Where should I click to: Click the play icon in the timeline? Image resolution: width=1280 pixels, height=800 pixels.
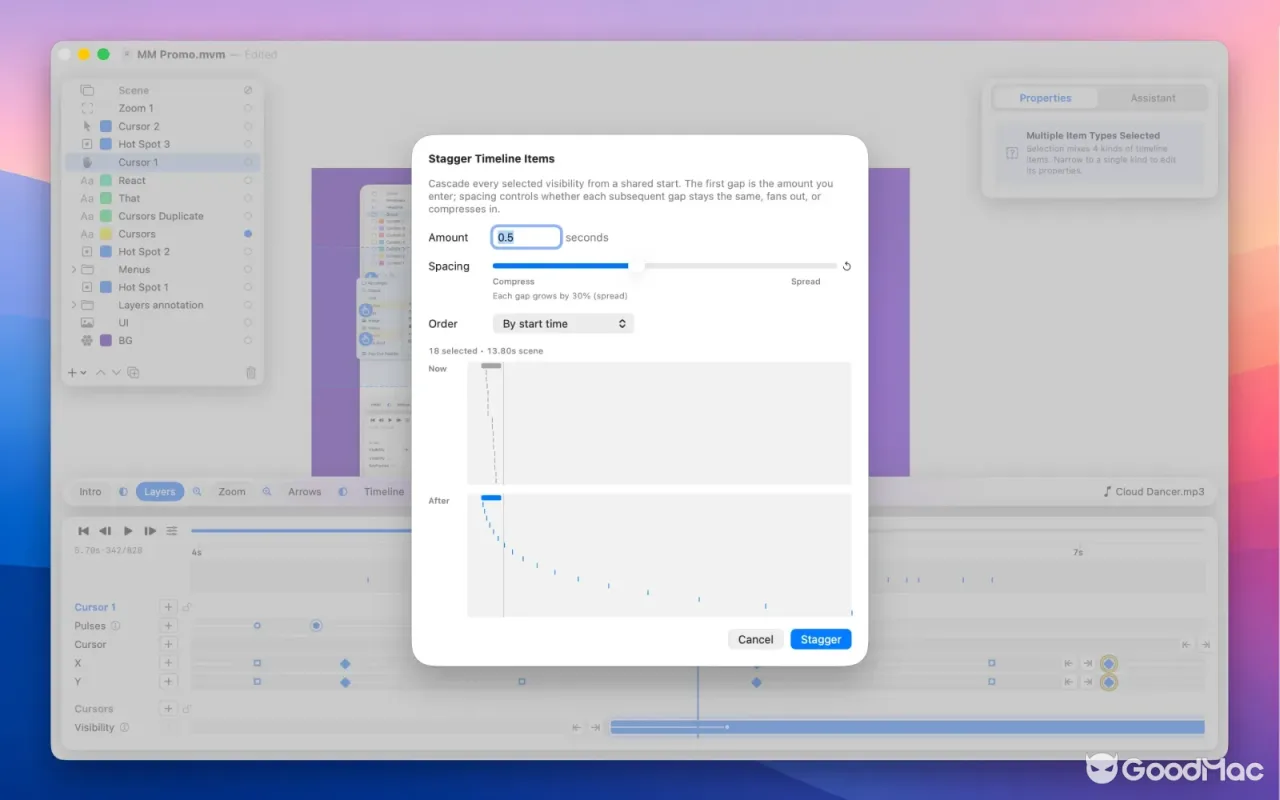tap(128, 531)
